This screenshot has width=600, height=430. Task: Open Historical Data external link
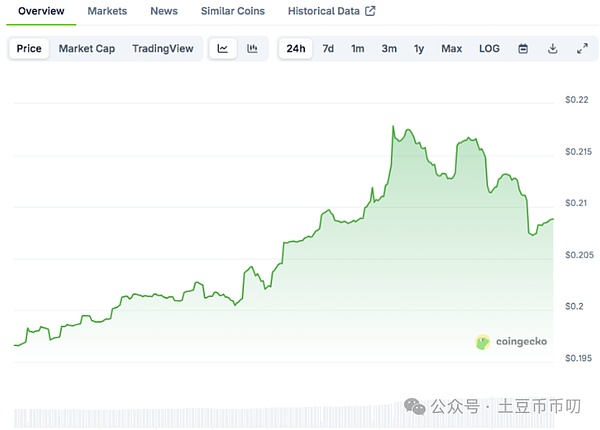(331, 11)
